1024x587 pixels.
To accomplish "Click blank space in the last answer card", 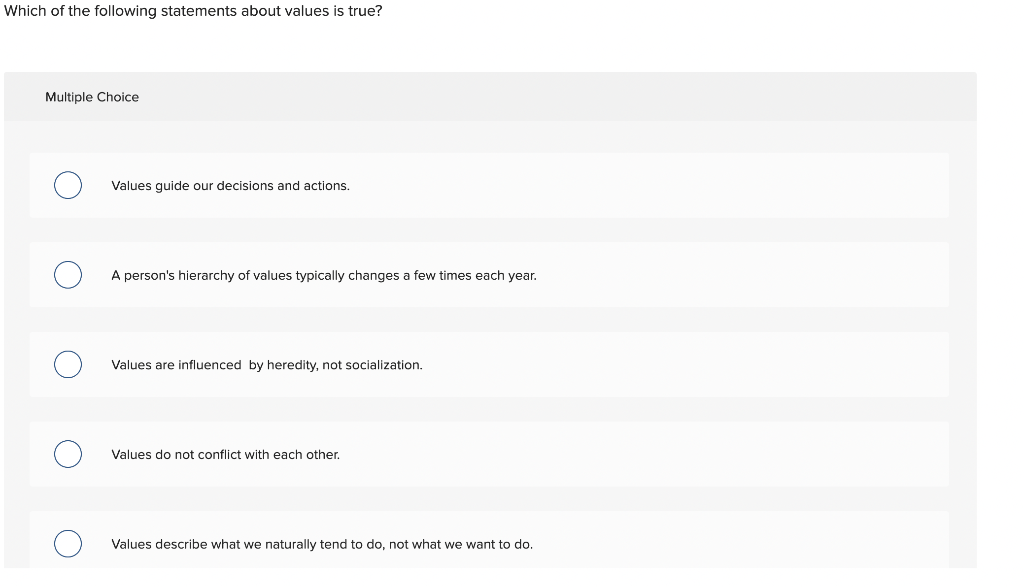I will (738, 542).
